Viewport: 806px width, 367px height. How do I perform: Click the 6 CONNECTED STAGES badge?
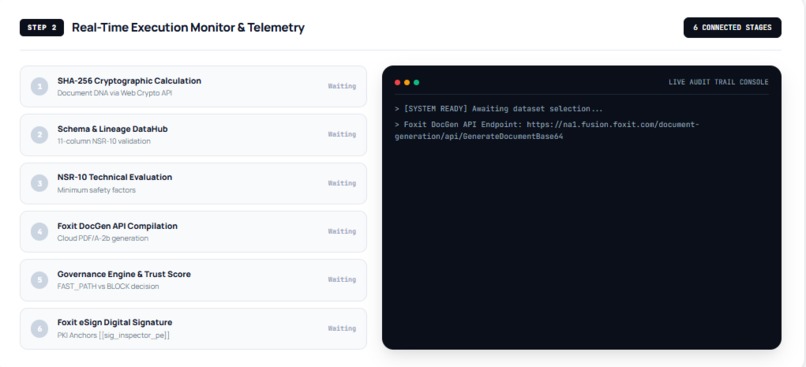pos(732,28)
